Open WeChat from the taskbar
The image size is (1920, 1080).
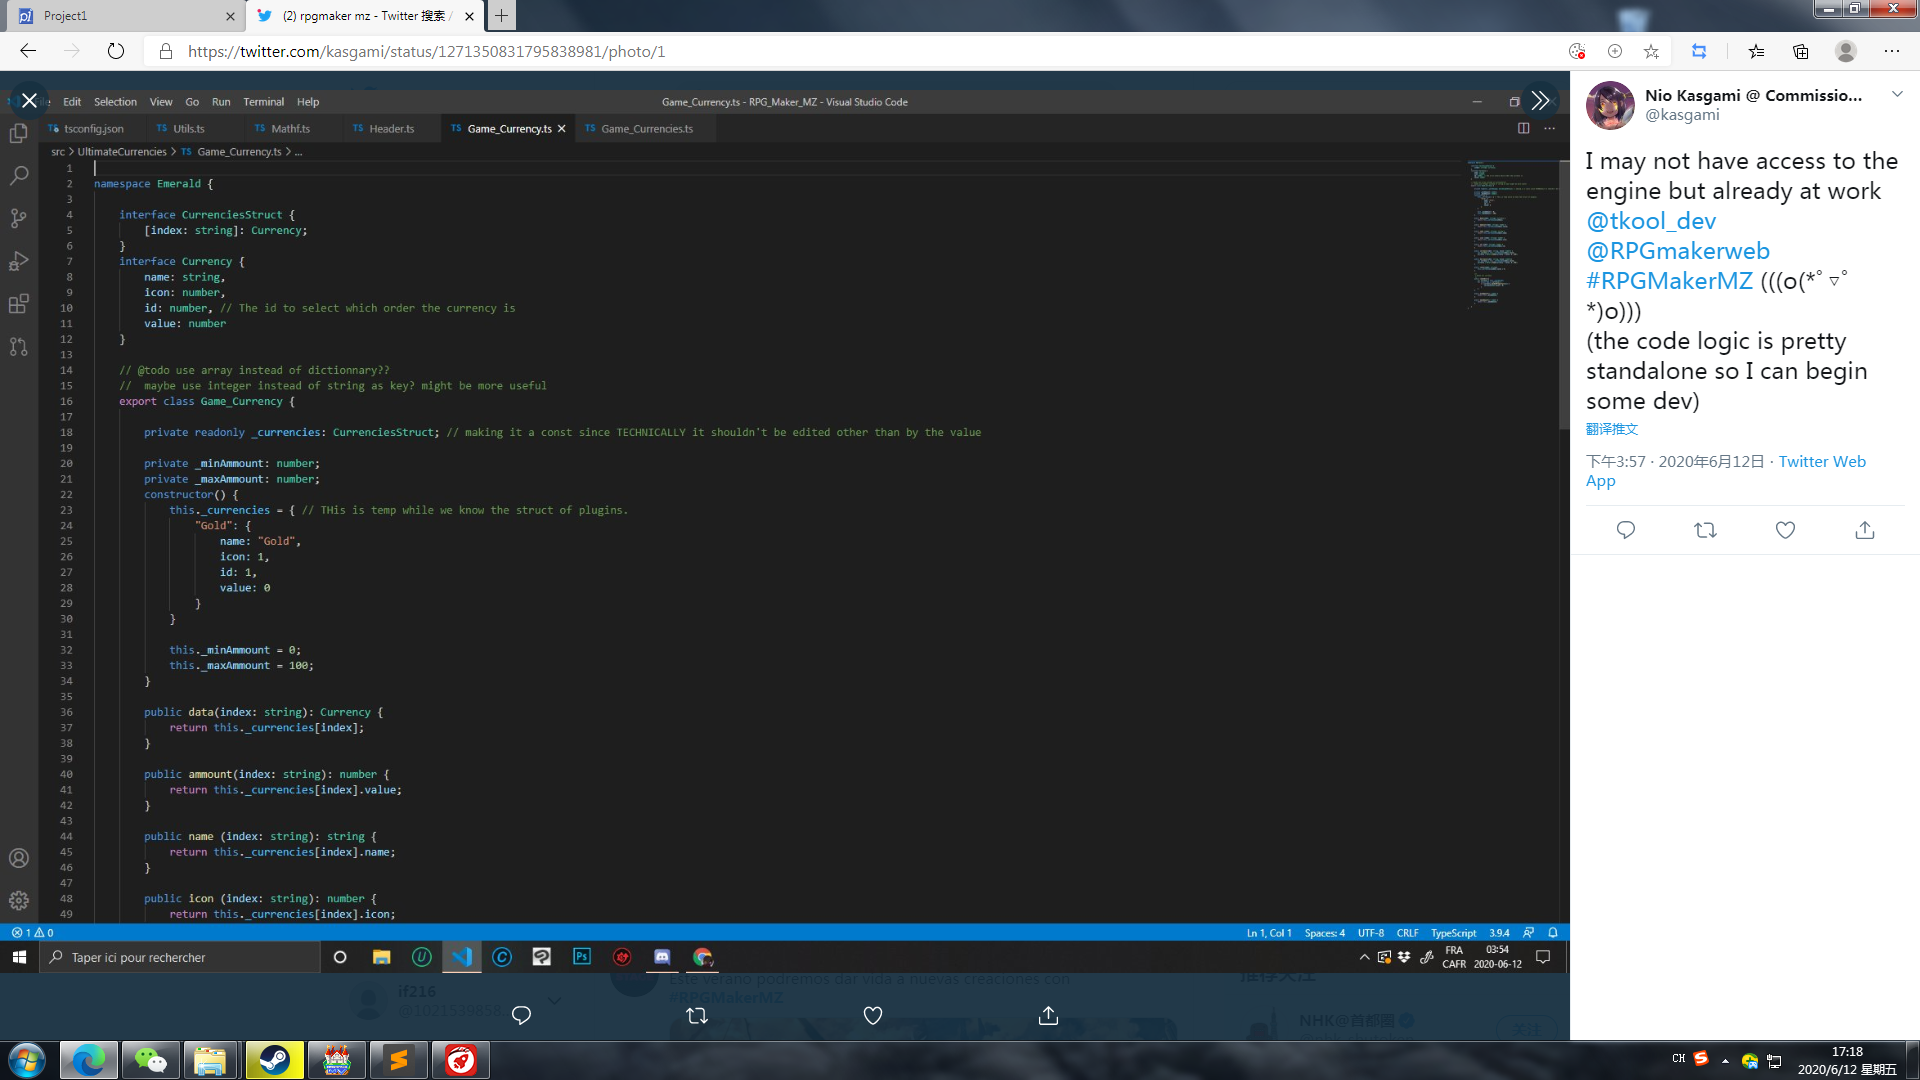(x=150, y=1060)
